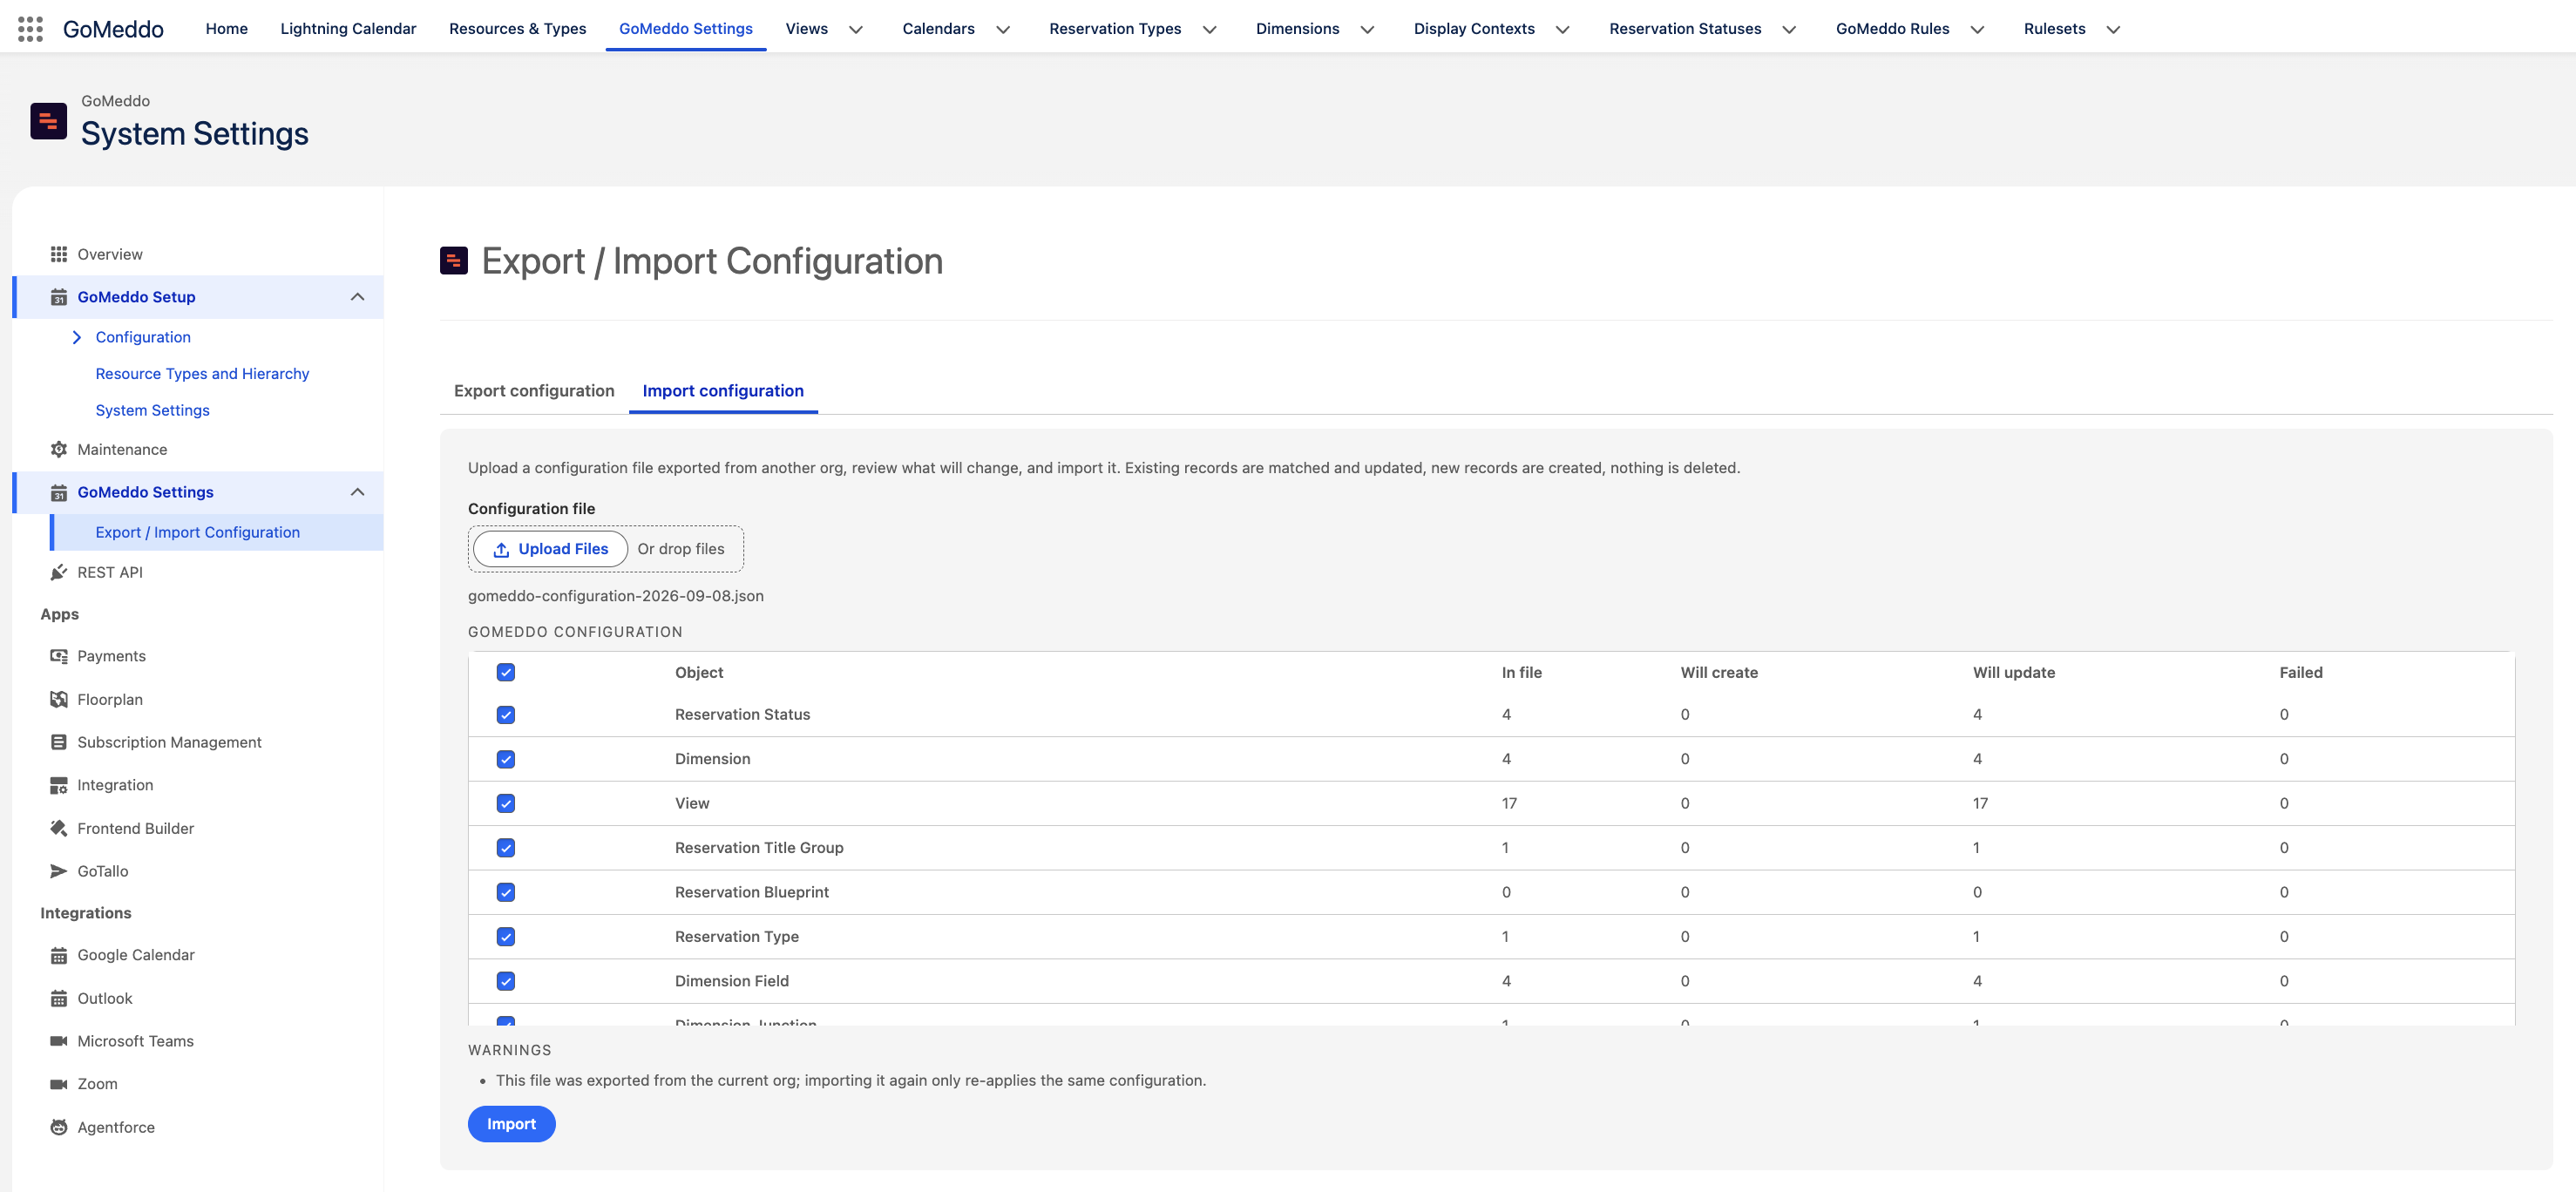Image resolution: width=2576 pixels, height=1192 pixels.
Task: Open the Lightning Calendar tab
Action: (x=348, y=29)
